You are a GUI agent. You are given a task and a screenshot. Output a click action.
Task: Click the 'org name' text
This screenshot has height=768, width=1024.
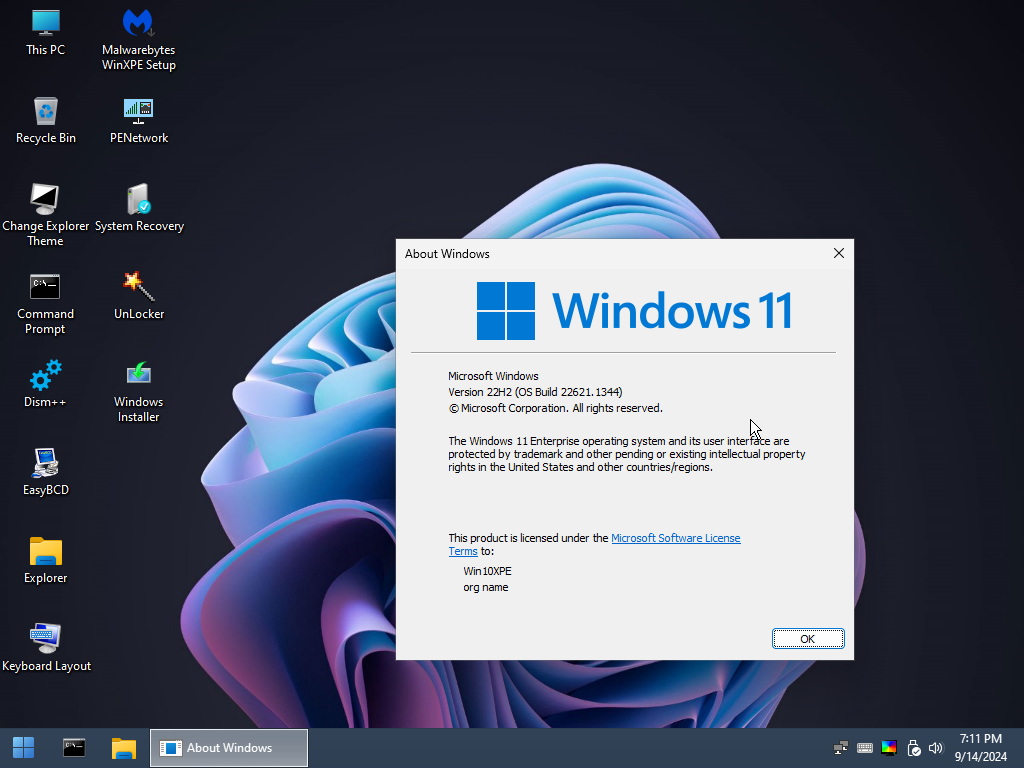click(485, 587)
